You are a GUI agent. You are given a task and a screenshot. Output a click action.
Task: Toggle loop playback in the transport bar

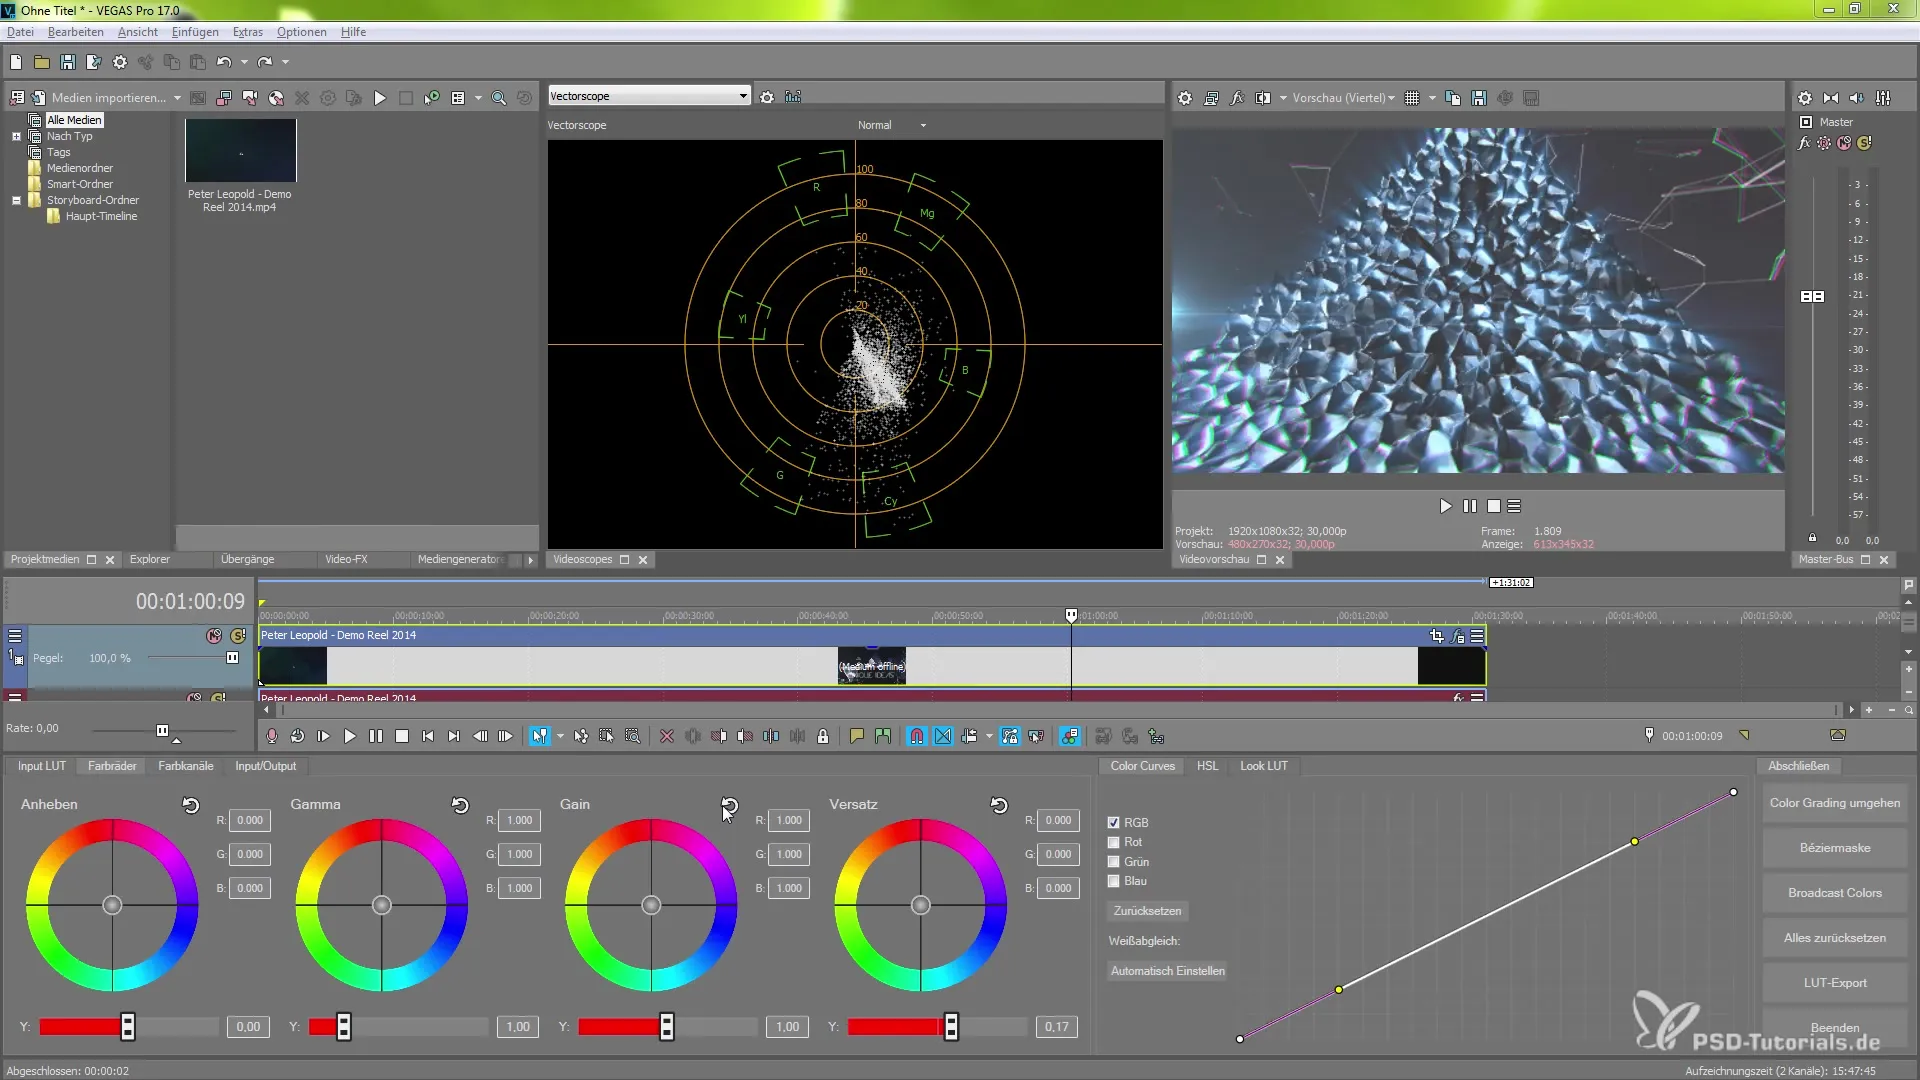(x=298, y=736)
